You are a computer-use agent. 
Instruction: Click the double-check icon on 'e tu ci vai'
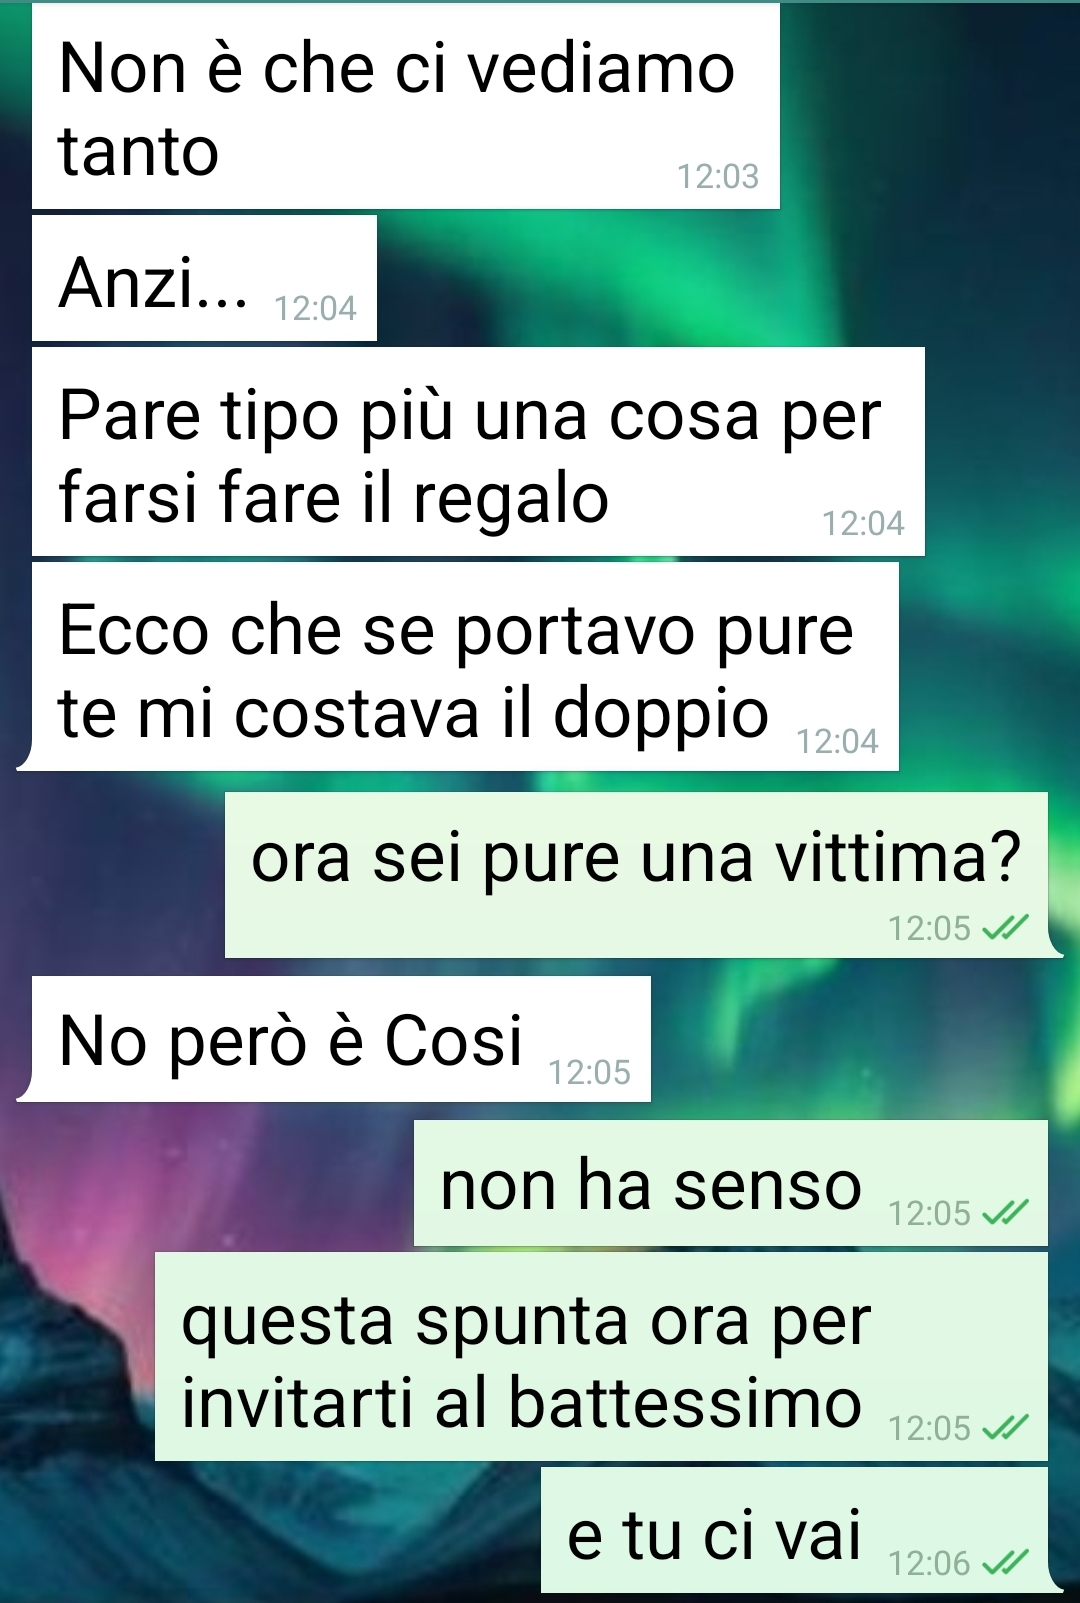tap(1004, 1562)
